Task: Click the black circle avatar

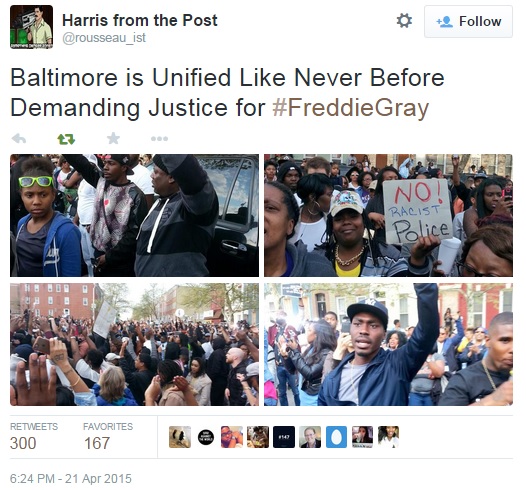Action: click(206, 437)
